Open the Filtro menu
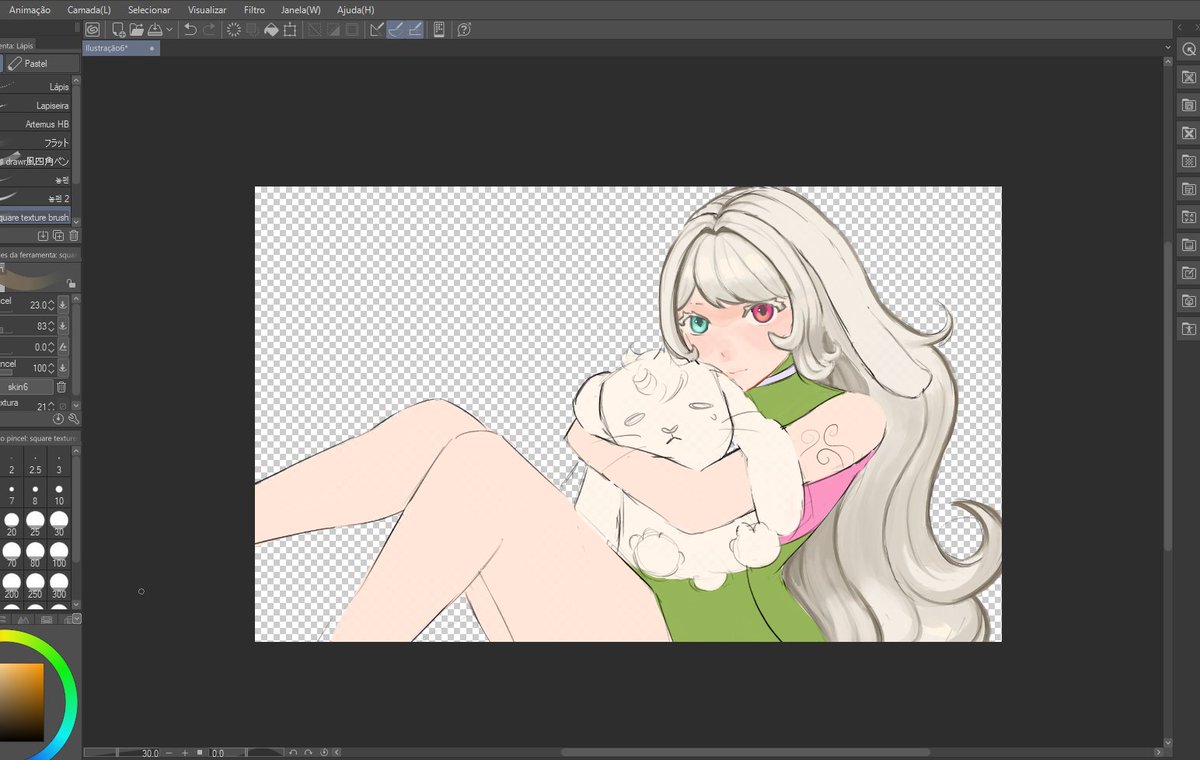 coord(254,9)
